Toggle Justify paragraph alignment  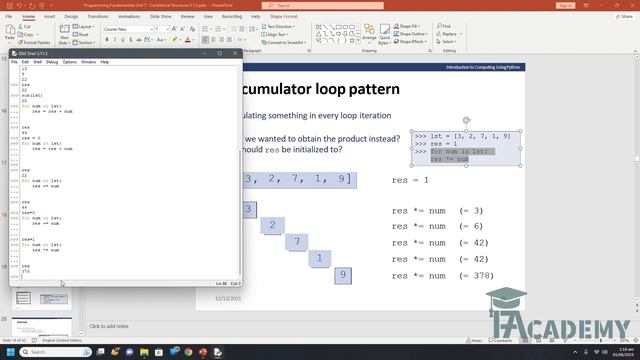click(229, 40)
